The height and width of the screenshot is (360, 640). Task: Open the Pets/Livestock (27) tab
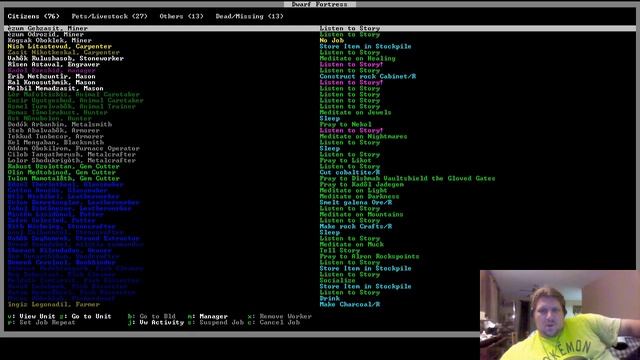pyautogui.click(x=109, y=16)
